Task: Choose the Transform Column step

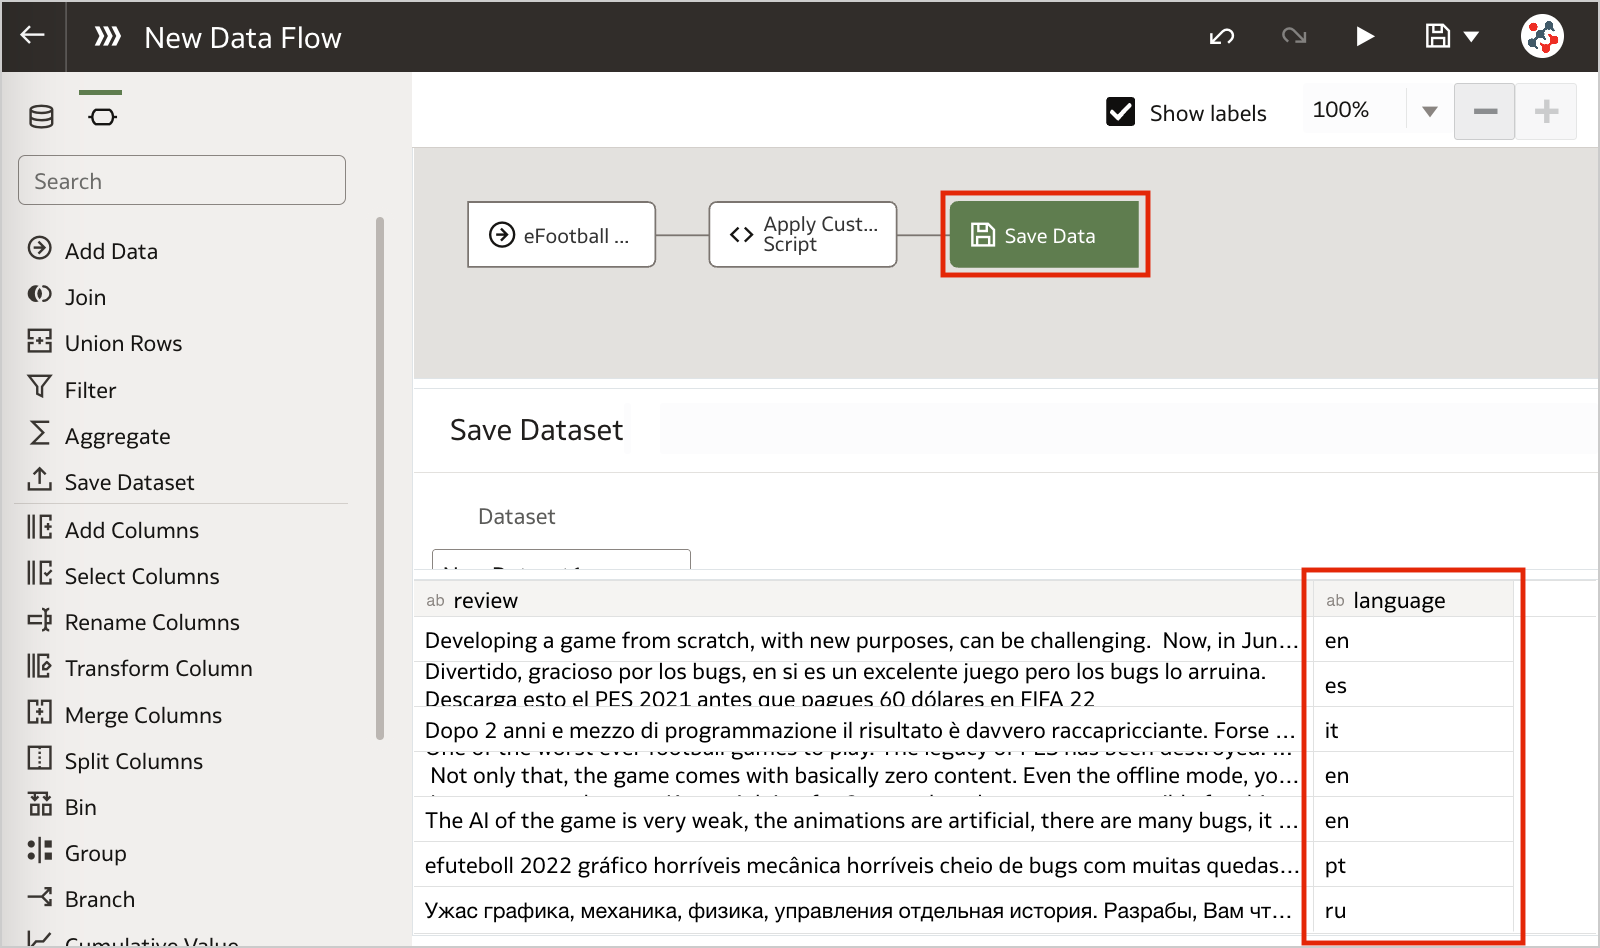Action: [x=140, y=667]
